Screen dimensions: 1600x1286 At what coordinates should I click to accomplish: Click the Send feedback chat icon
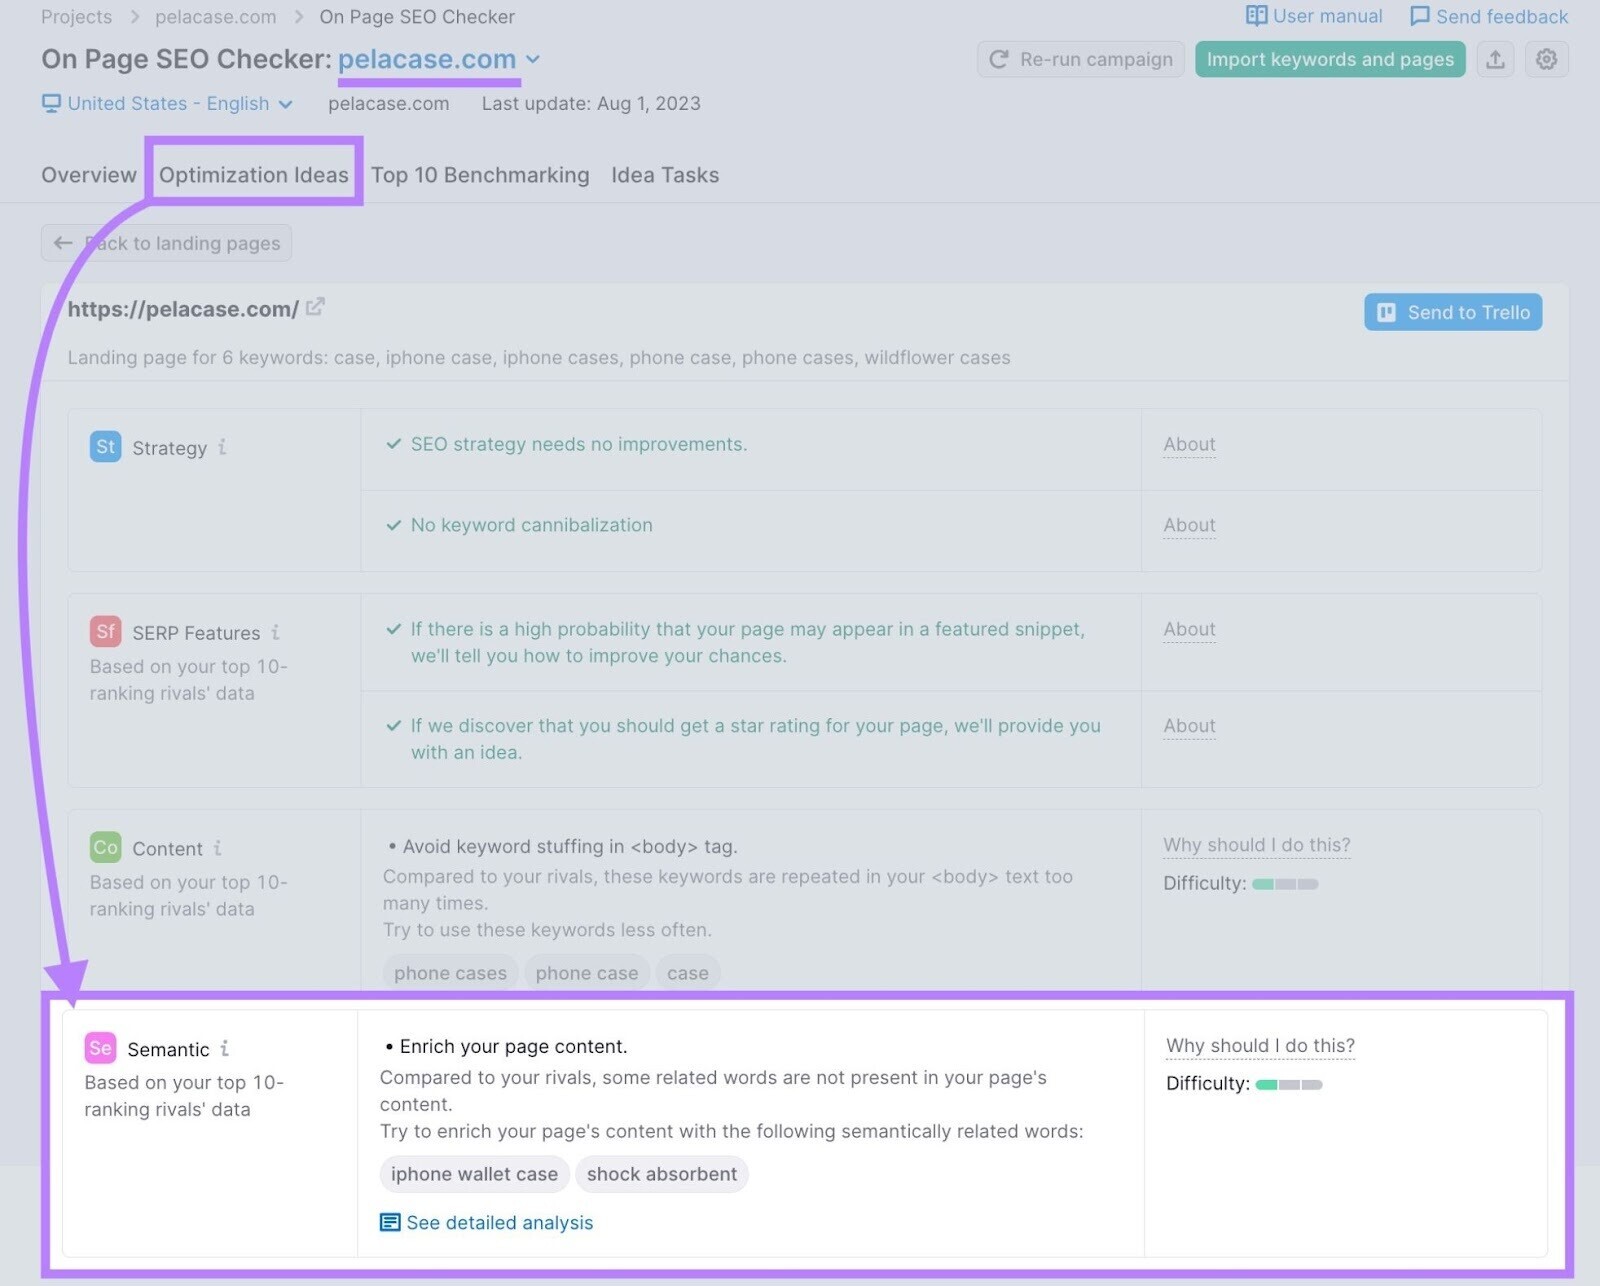coord(1419,16)
